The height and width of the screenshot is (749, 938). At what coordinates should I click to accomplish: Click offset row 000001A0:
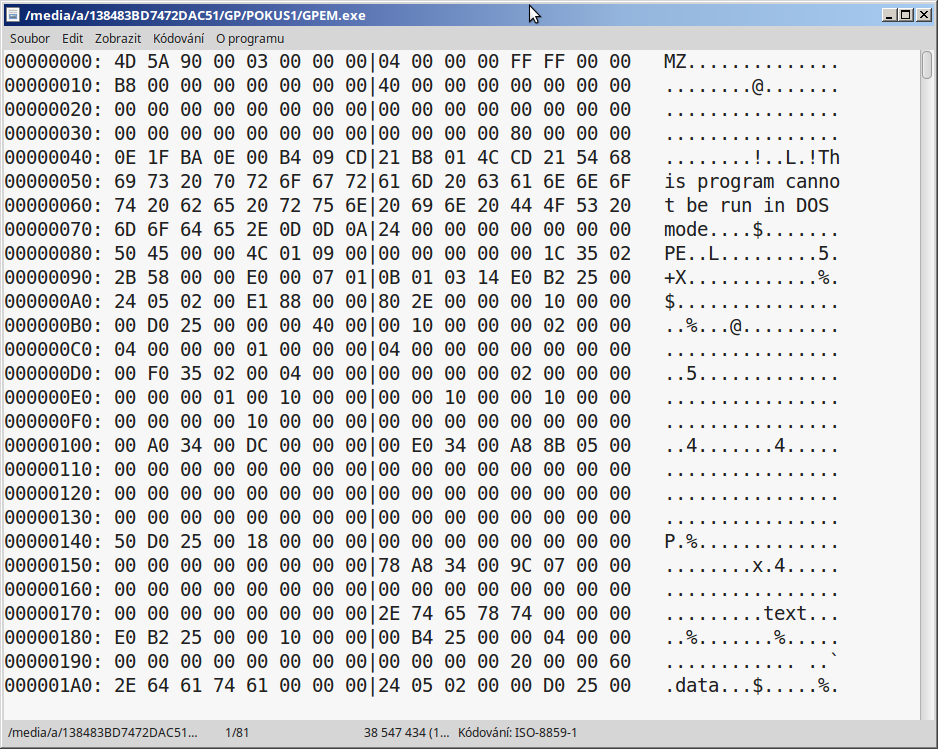click(x=53, y=686)
